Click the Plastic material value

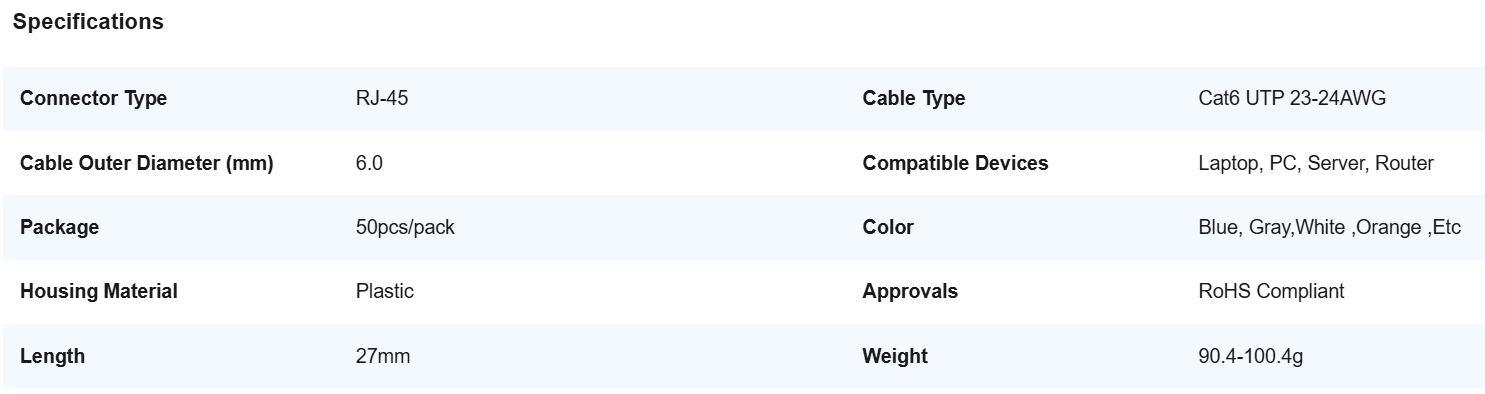385,291
